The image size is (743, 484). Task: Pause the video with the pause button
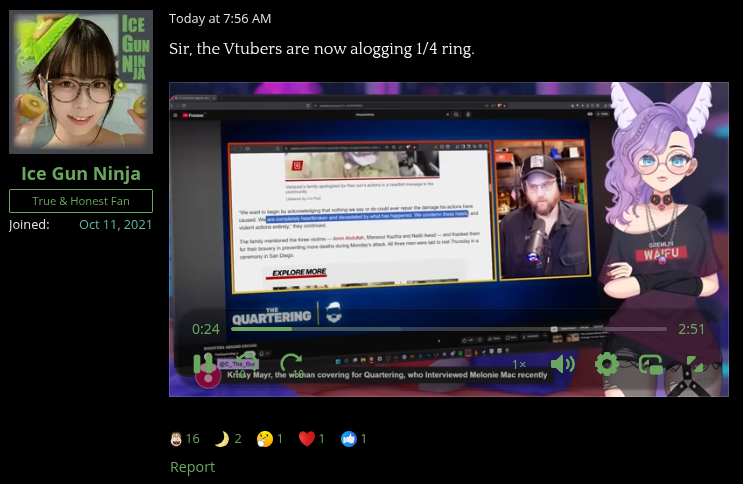(203, 364)
